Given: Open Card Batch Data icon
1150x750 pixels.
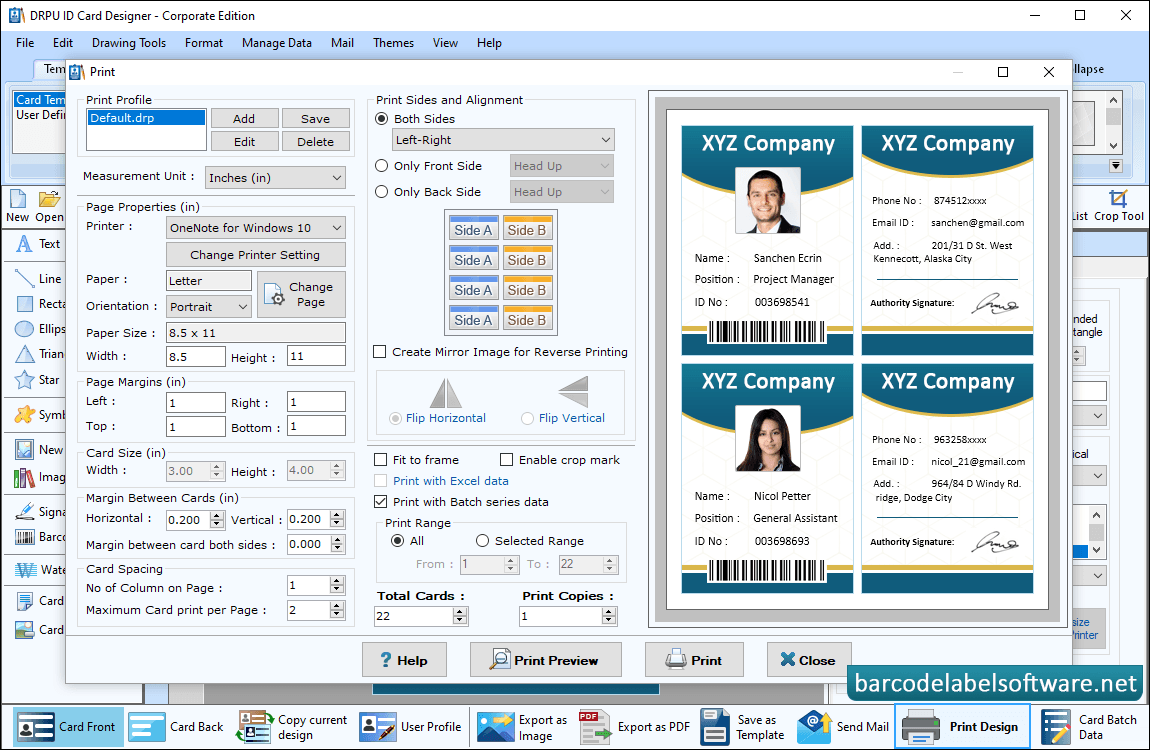Looking at the screenshot, I should 1055,727.
